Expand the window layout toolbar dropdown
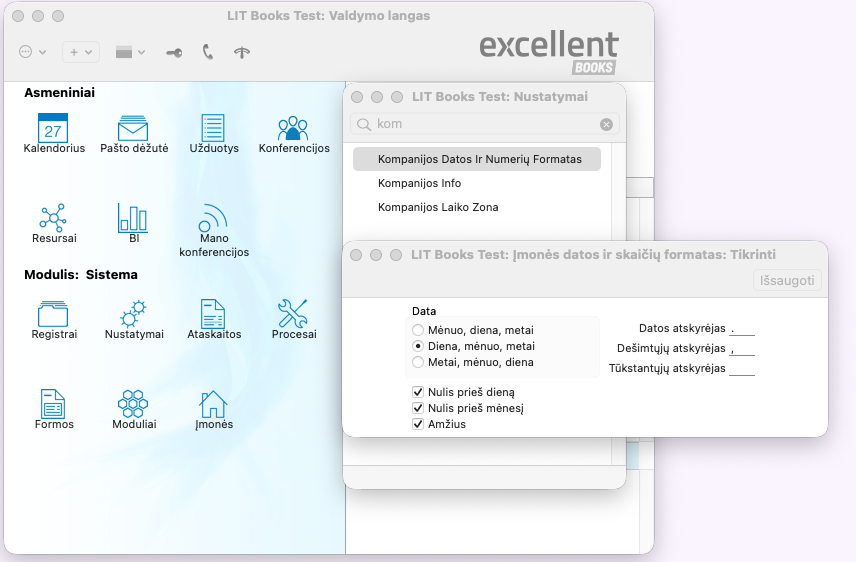856x562 pixels. (x=130, y=52)
